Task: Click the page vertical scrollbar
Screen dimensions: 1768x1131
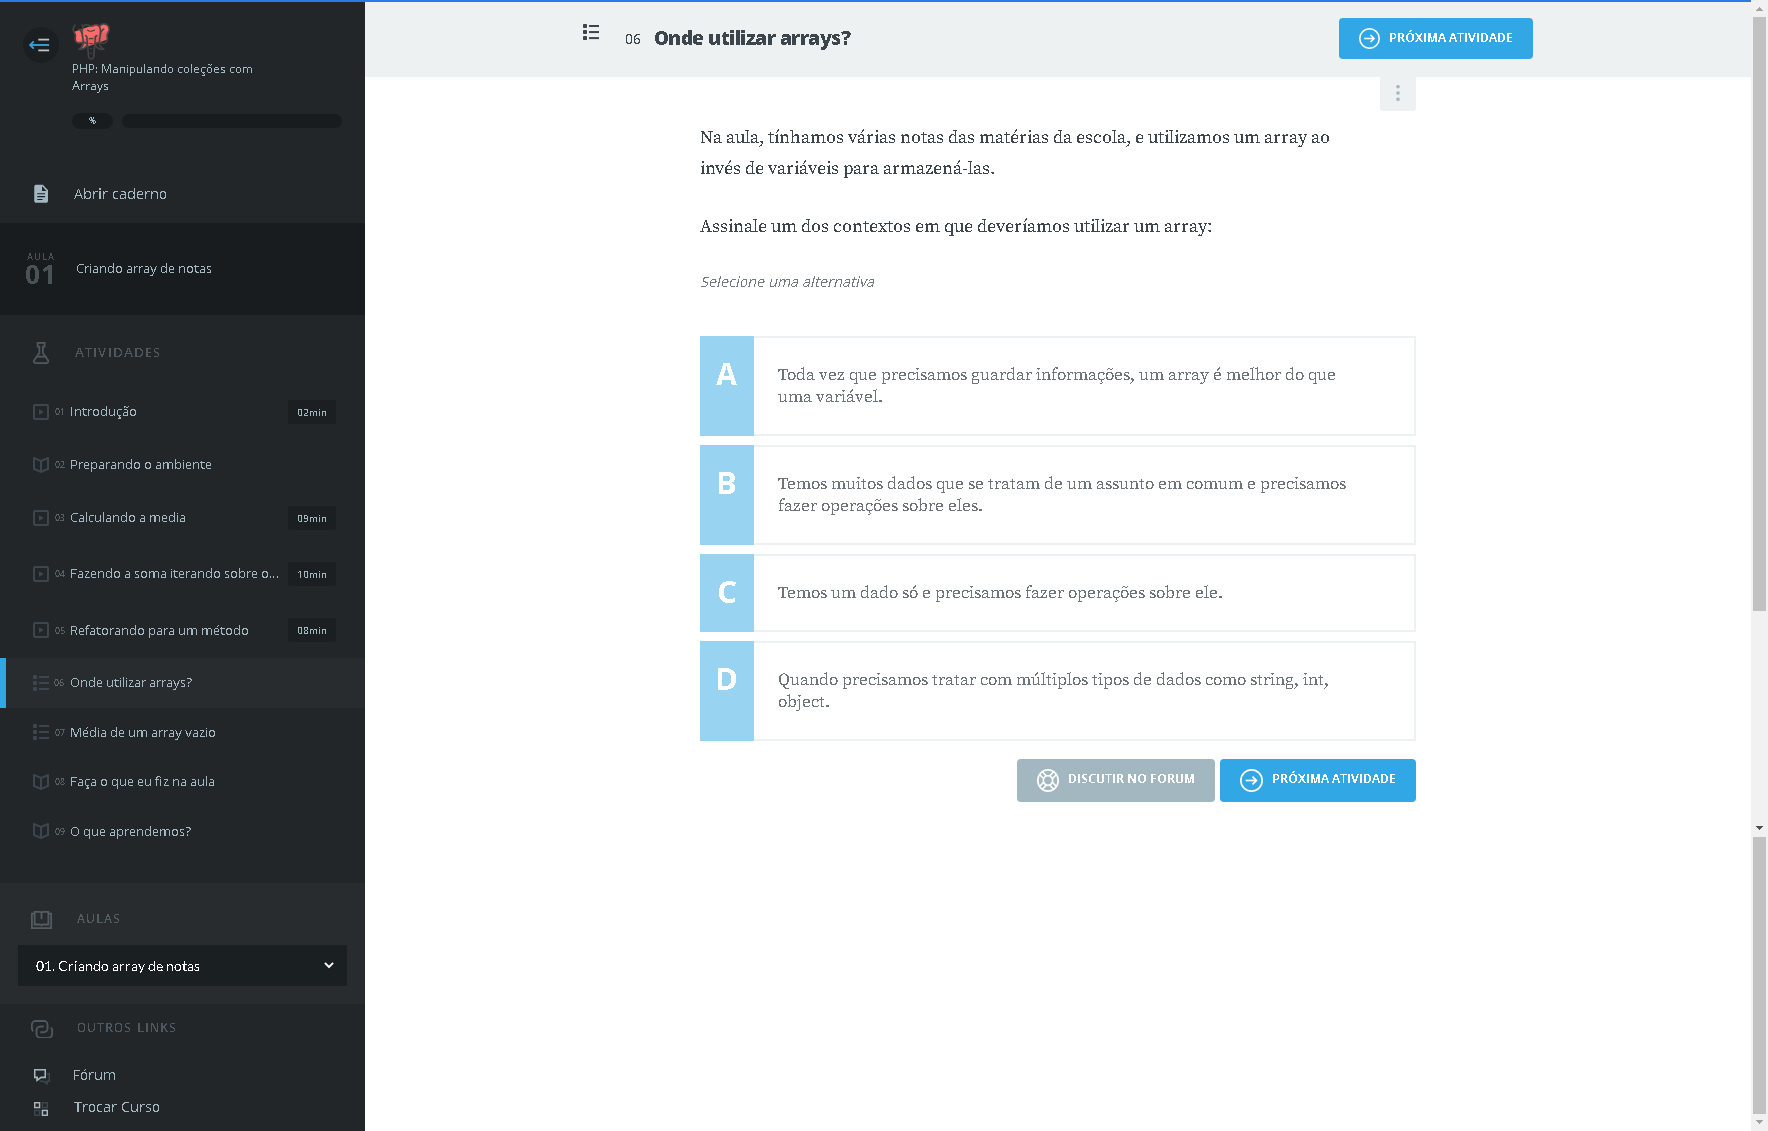Action: click(x=1759, y=400)
